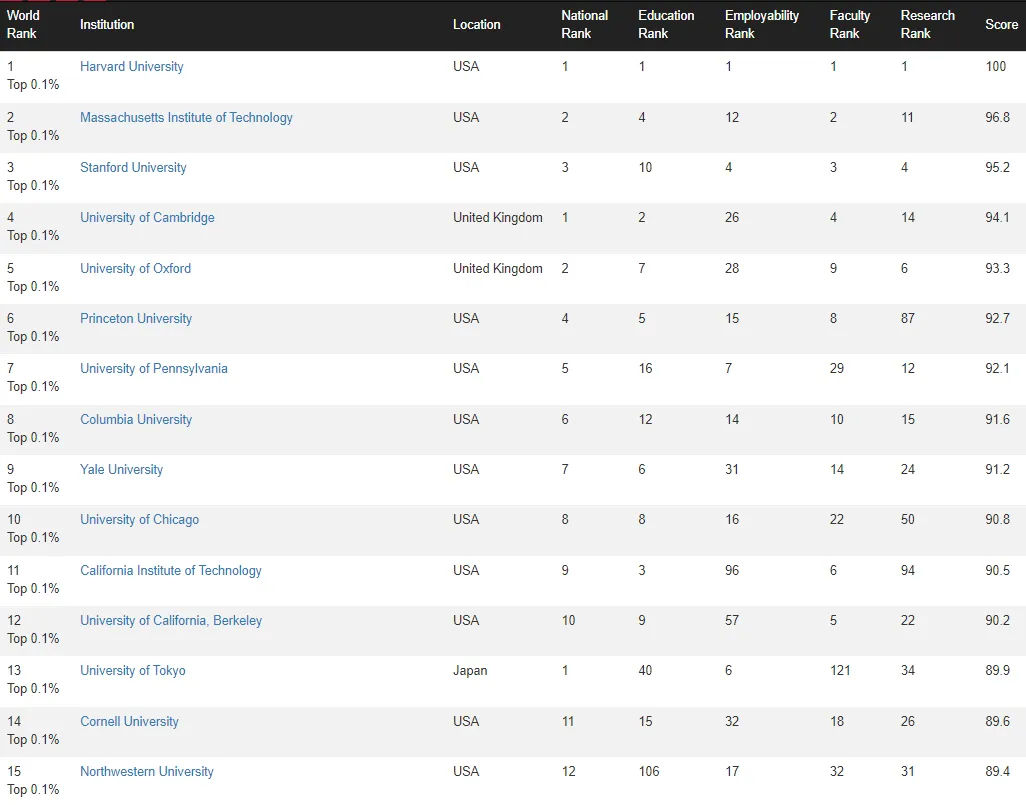This screenshot has width=1026, height=805.
Task: Click Yale's employability rank 31
Action: point(732,470)
